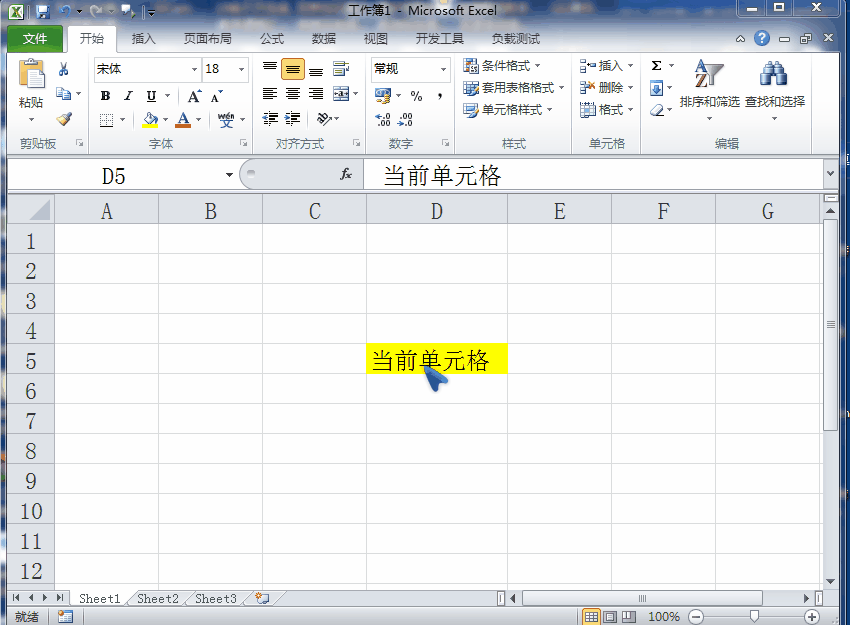Image resolution: width=850 pixels, height=625 pixels.
Task: Click the AutoSum sigma icon
Action: pyautogui.click(x=656, y=66)
